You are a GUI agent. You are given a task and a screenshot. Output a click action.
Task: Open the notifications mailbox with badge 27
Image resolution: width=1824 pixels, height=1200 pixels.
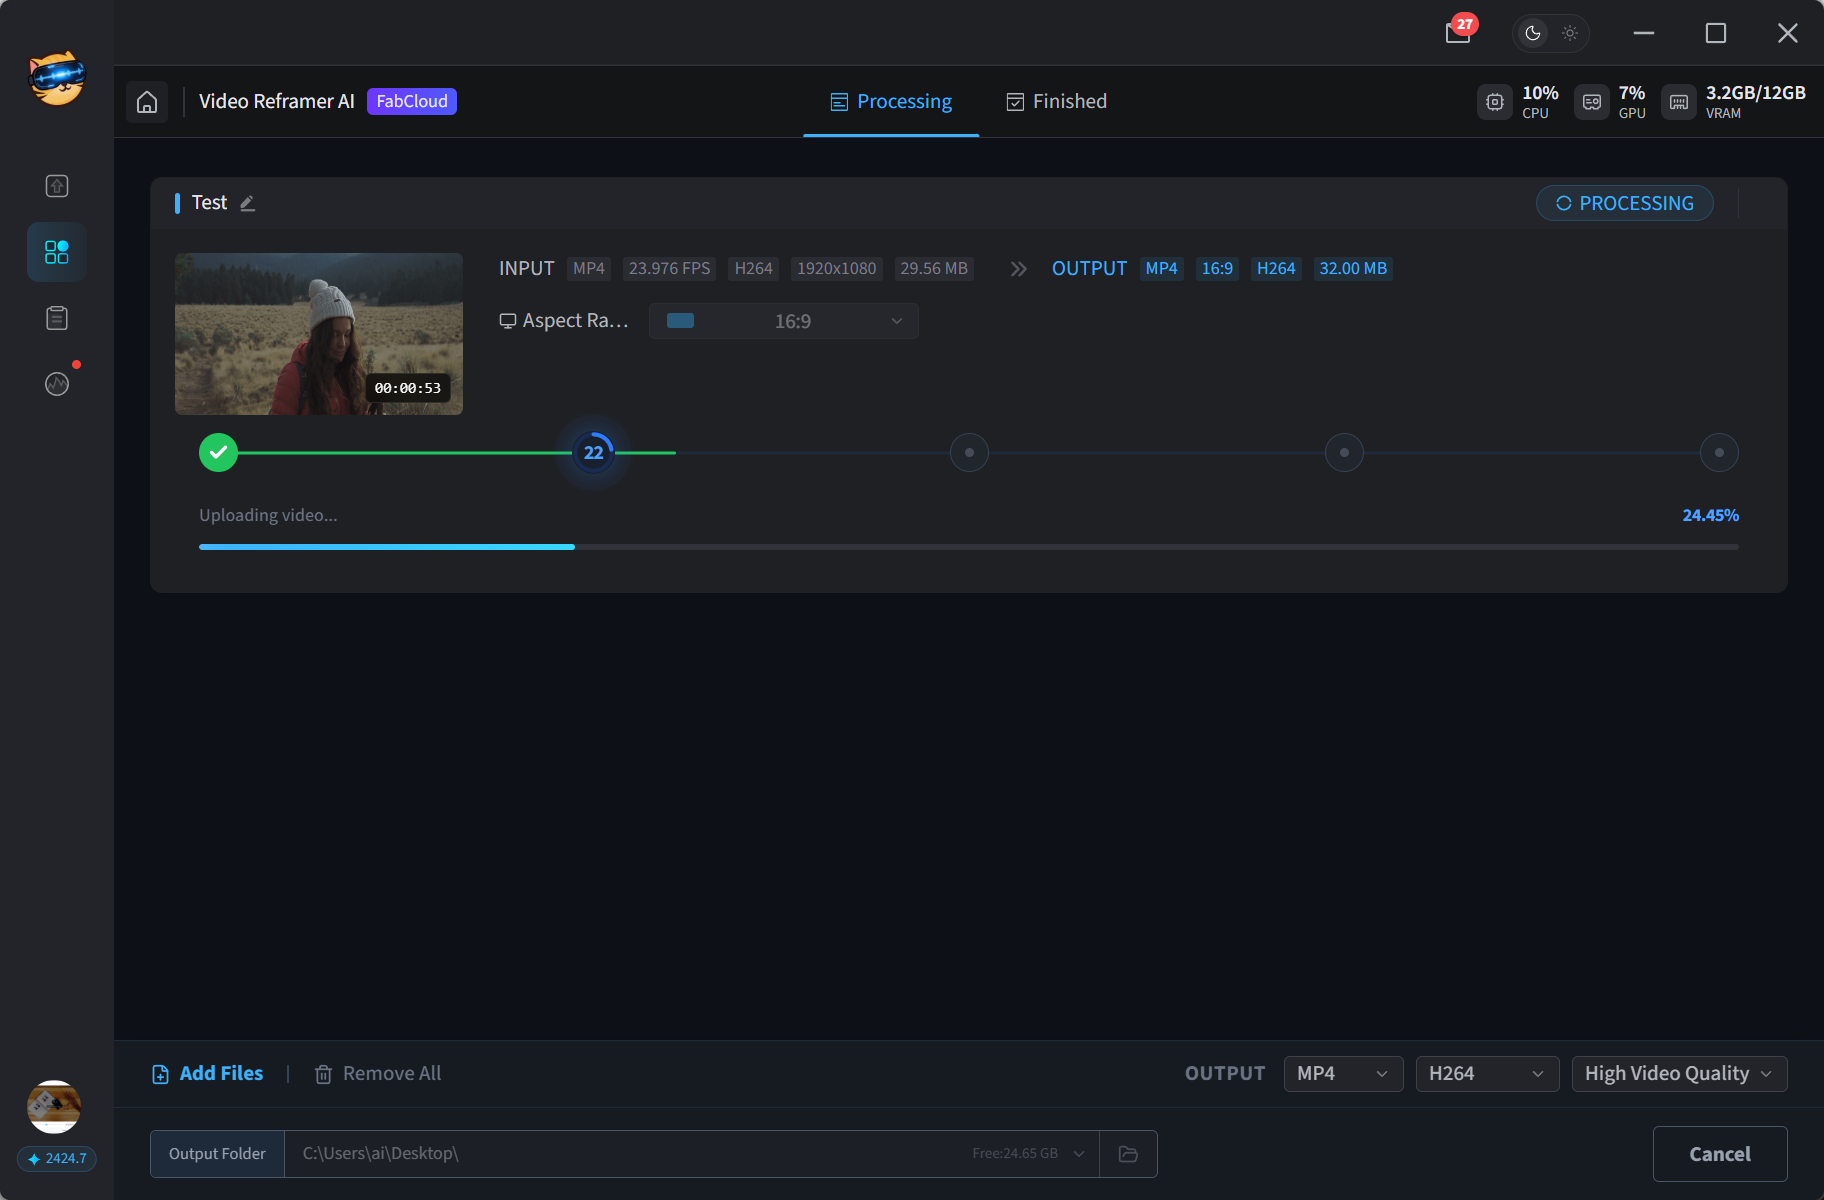(x=1458, y=33)
